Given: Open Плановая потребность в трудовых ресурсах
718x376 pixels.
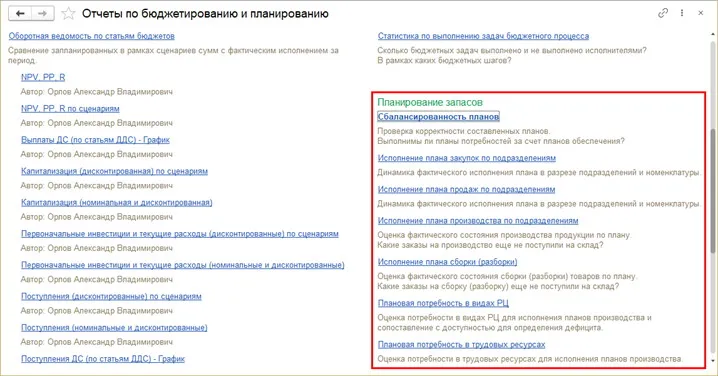Looking at the screenshot, I should pos(462,344).
